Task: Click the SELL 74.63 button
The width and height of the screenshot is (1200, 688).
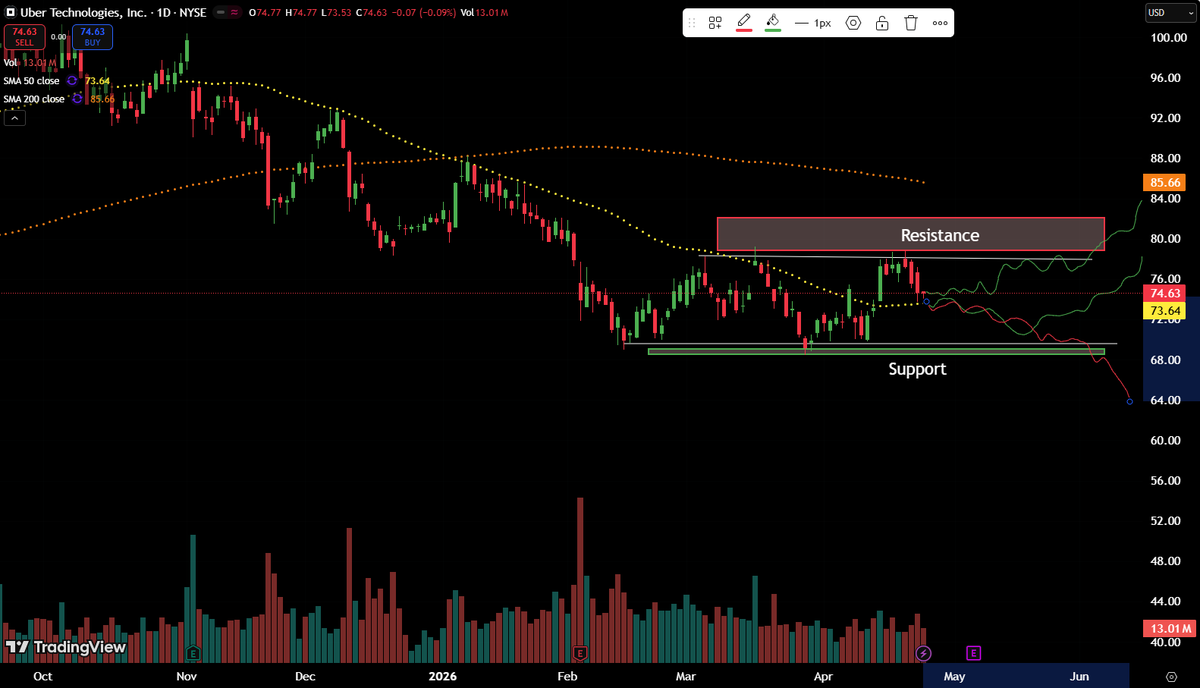Action: coord(24,37)
